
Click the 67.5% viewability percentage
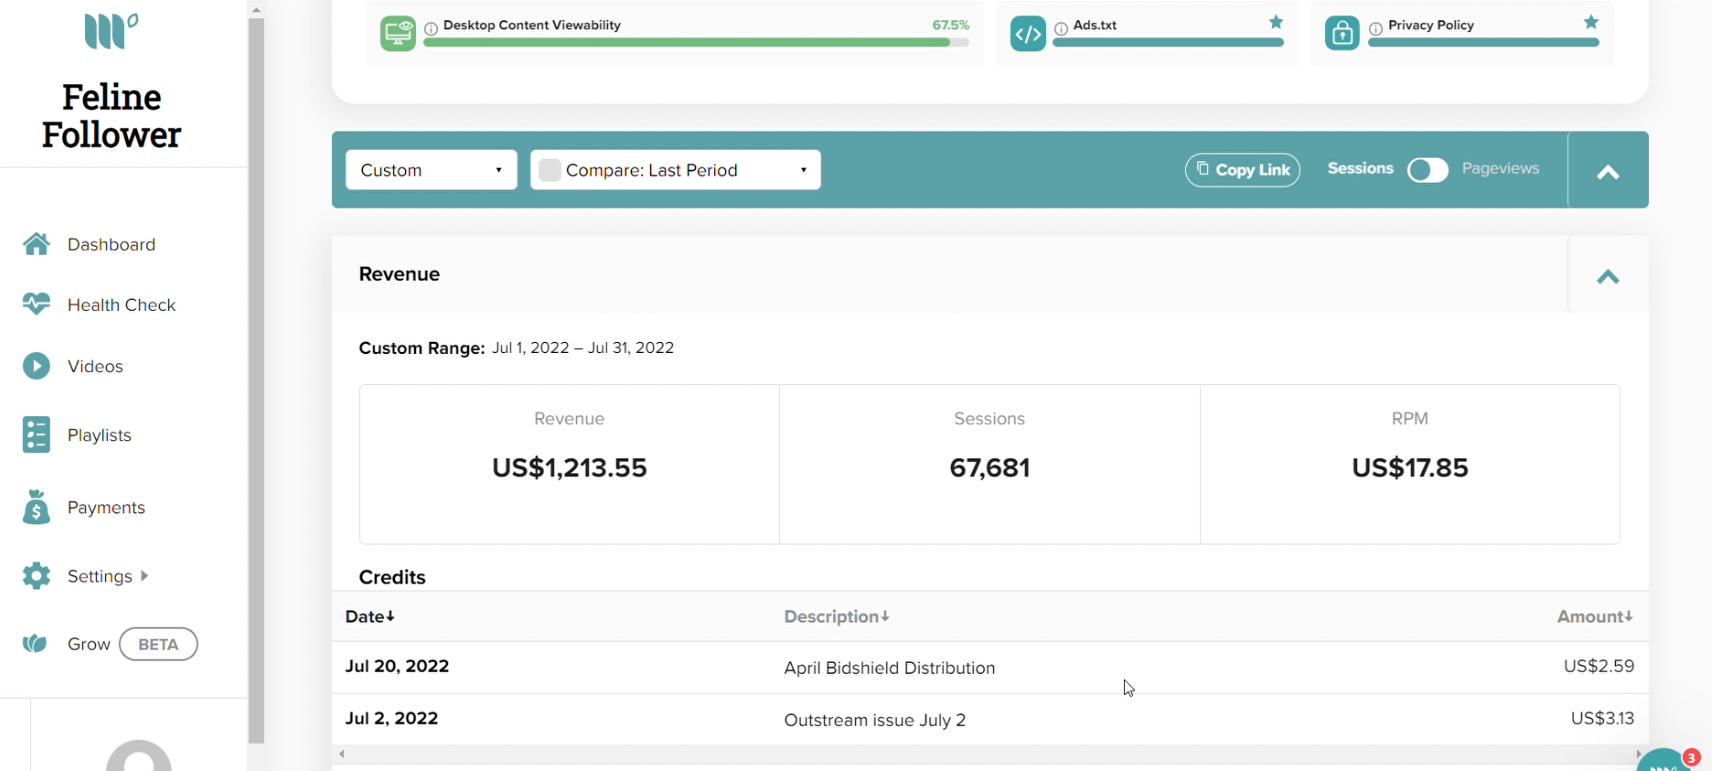click(x=950, y=25)
